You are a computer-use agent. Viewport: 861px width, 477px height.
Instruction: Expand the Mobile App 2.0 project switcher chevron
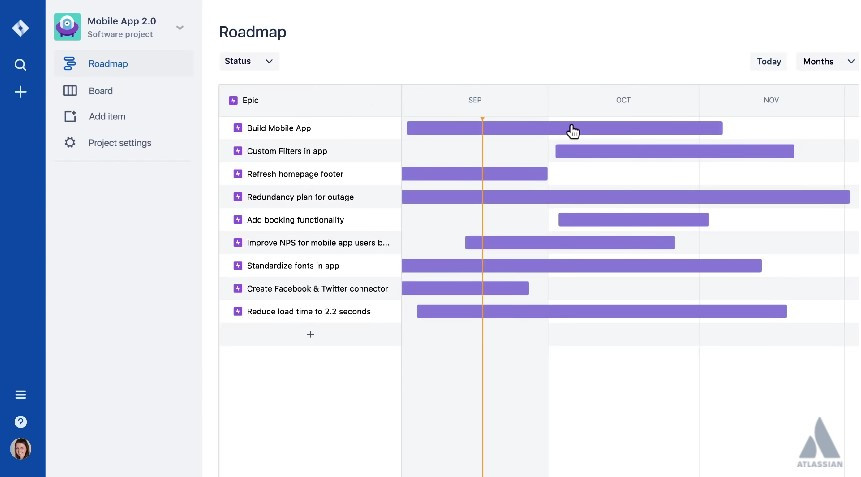180,27
